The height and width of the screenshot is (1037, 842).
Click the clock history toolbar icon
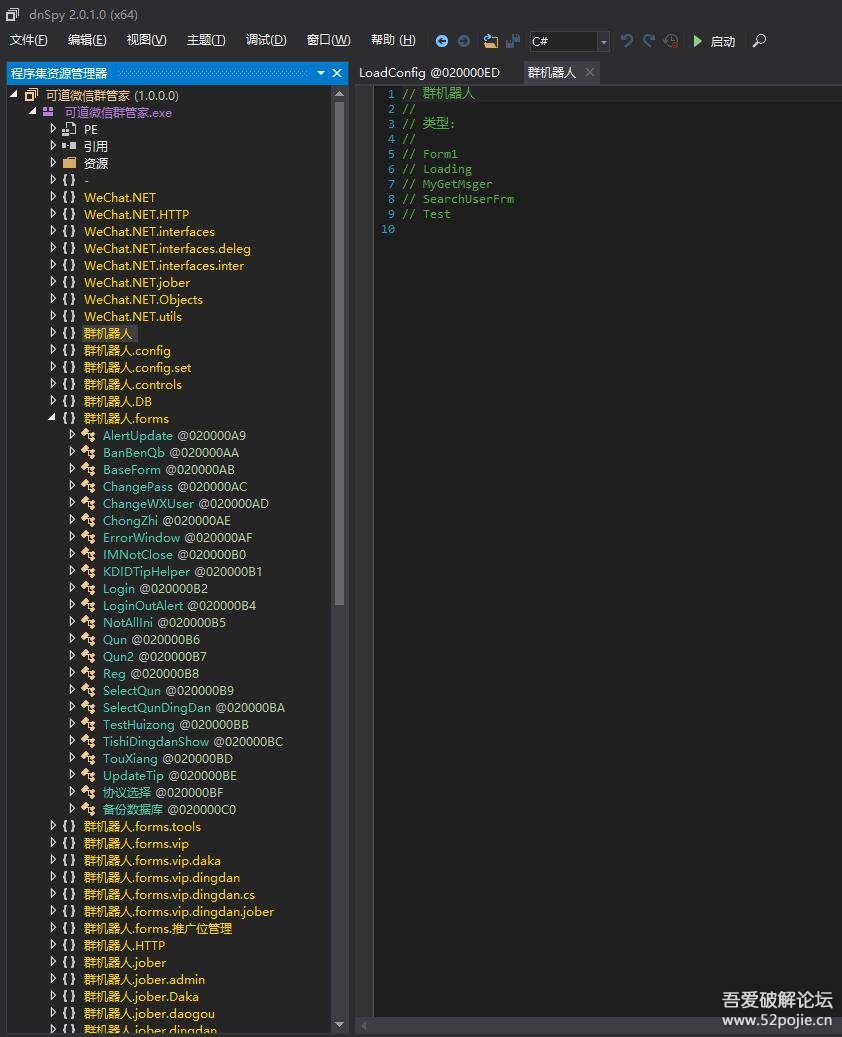671,41
